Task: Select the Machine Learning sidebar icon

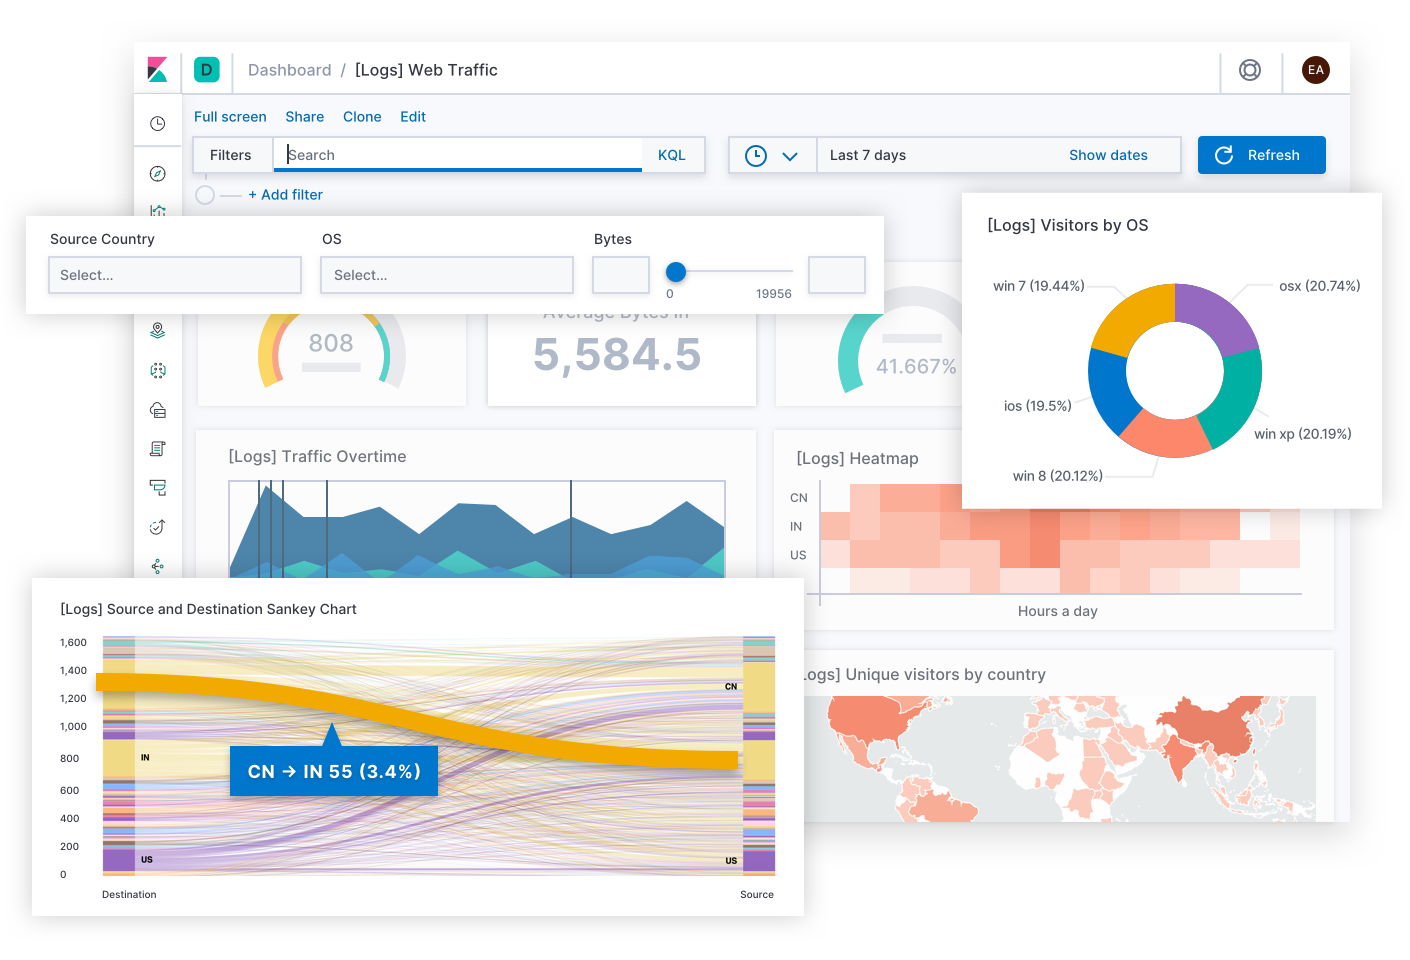Action: [157, 370]
